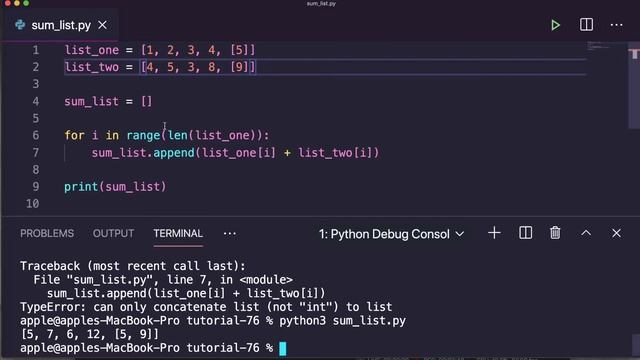Create a new terminal with plus icon
The image size is (640, 360).
click(x=494, y=233)
